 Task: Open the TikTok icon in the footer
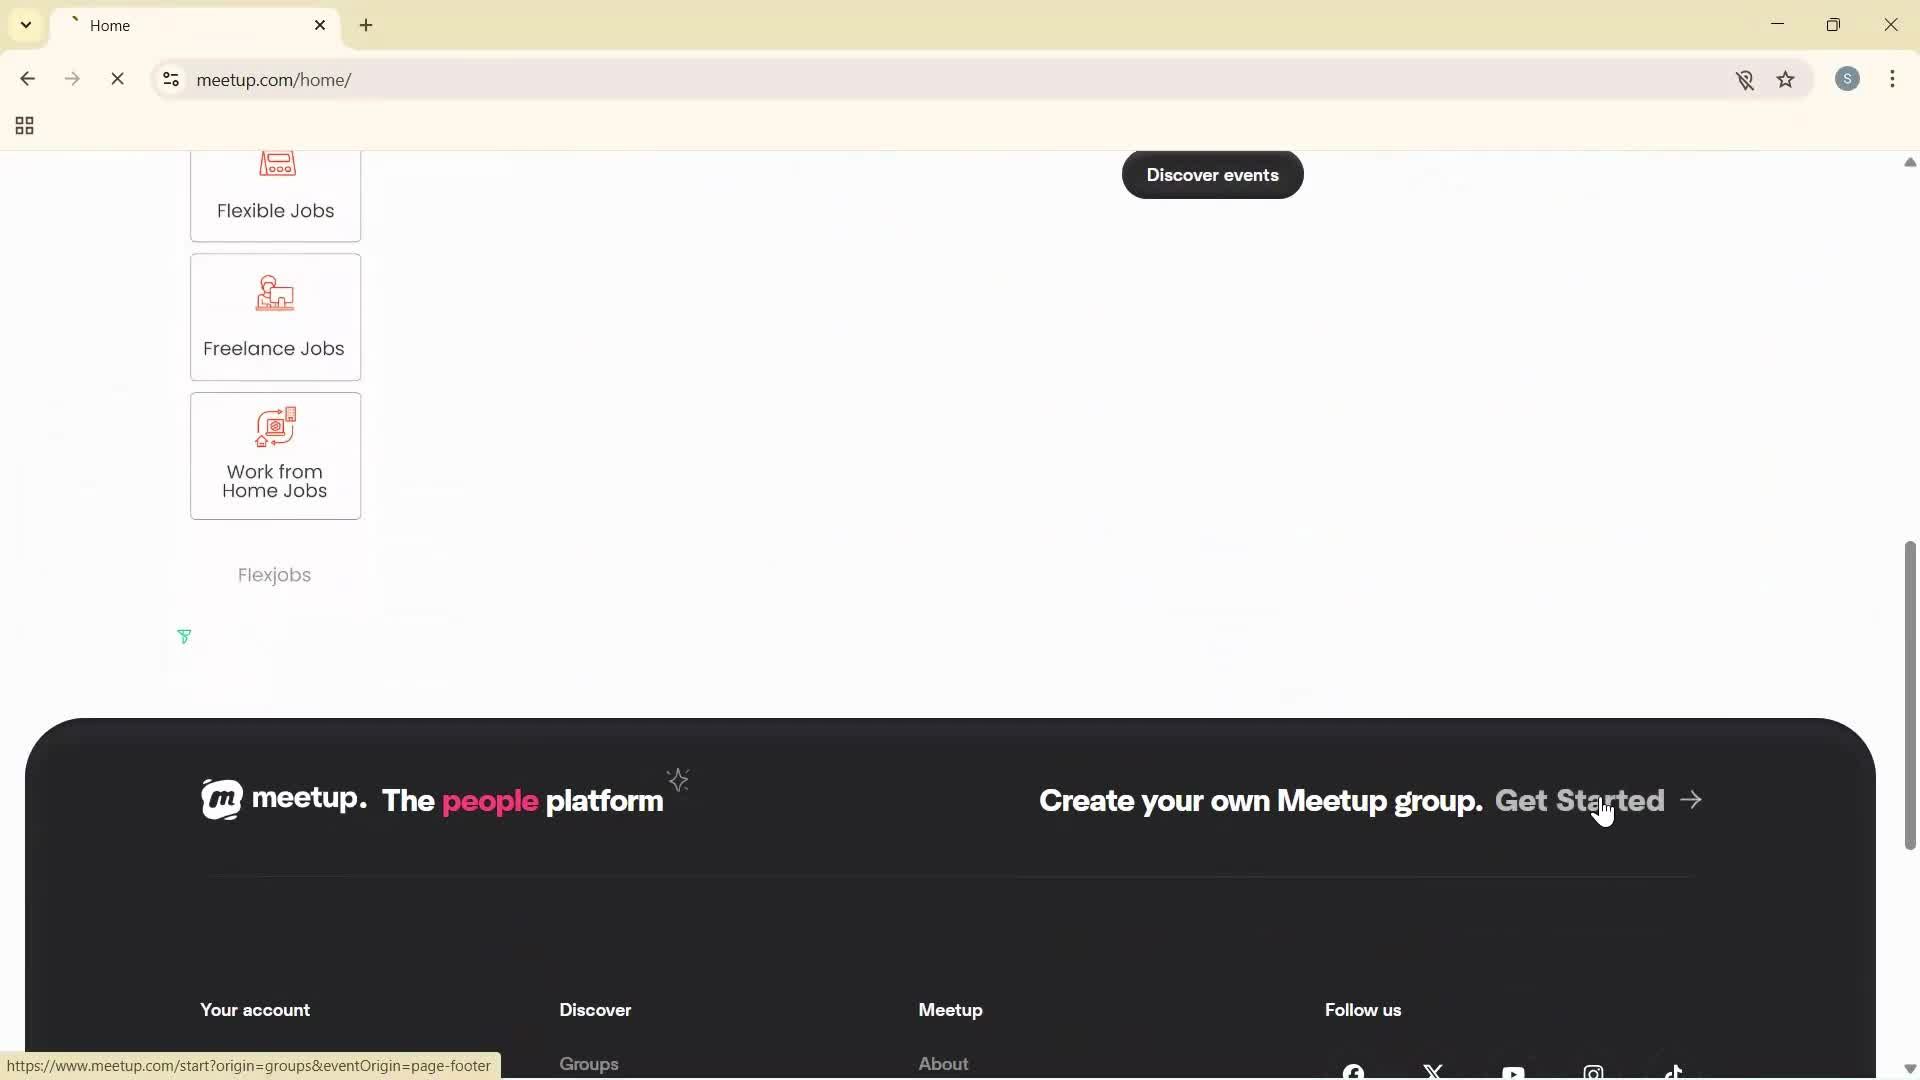[x=1672, y=1072]
